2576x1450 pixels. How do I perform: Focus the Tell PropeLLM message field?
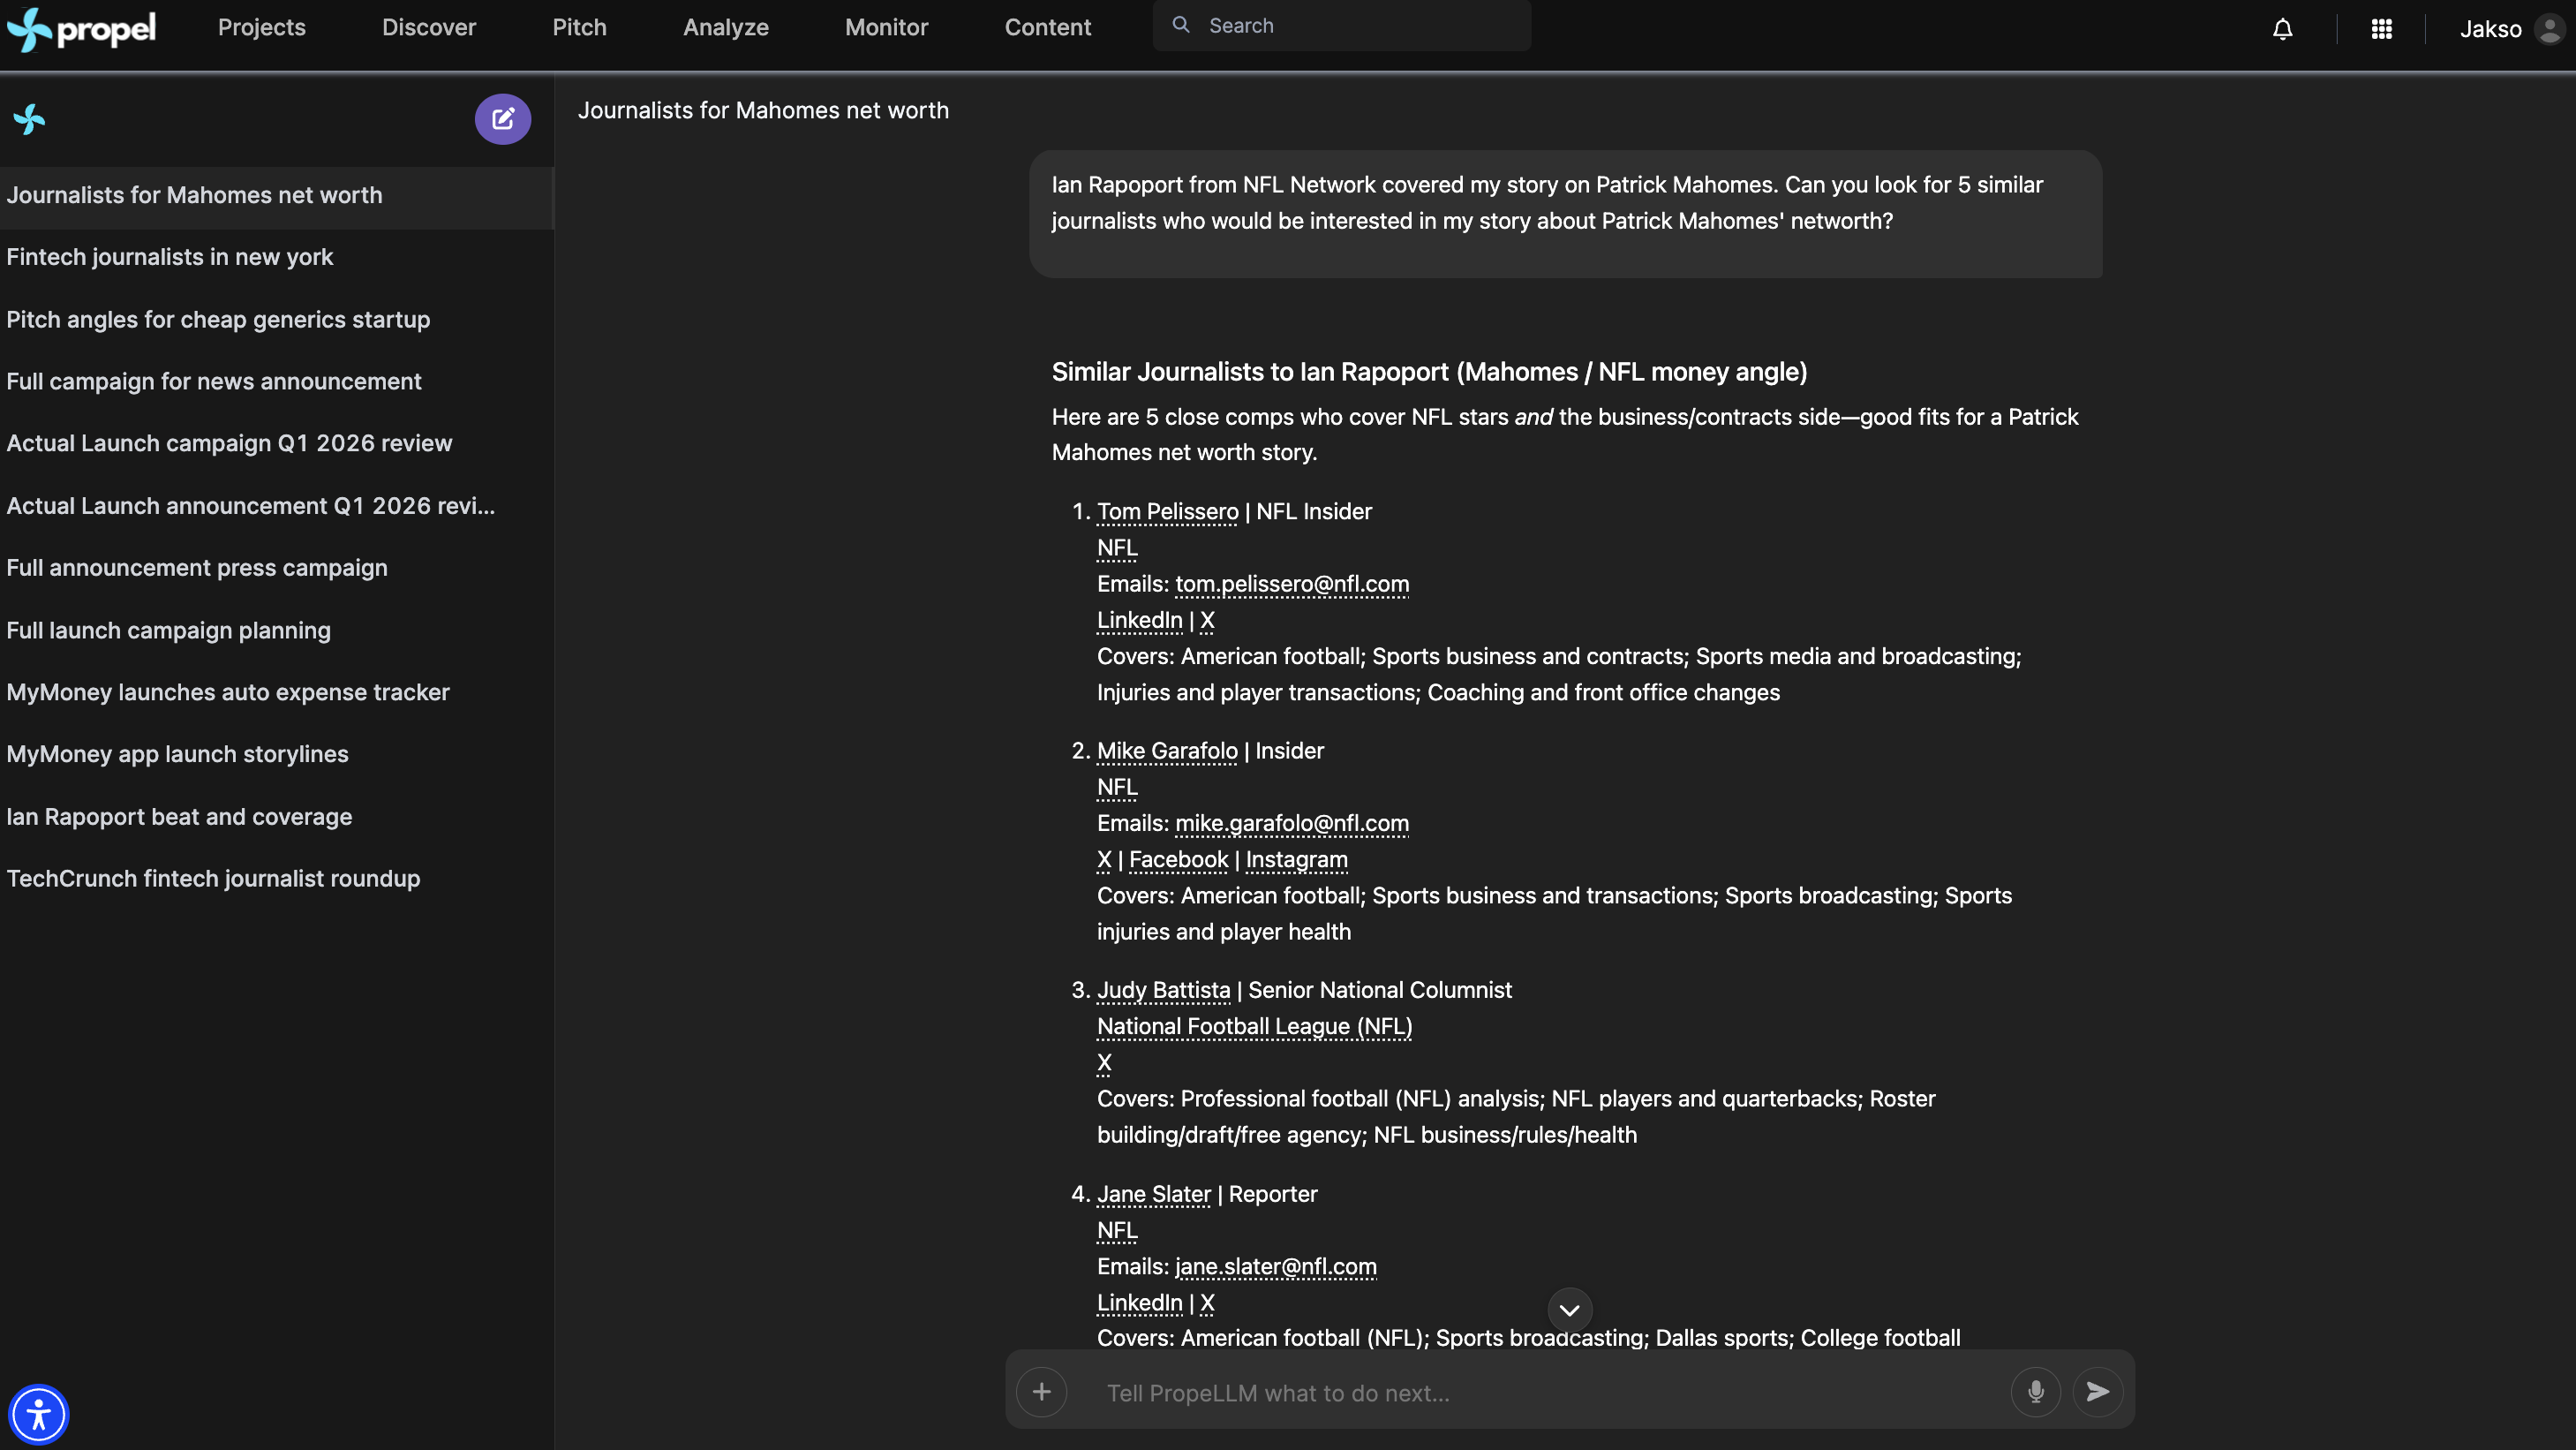pyautogui.click(x=1540, y=1392)
